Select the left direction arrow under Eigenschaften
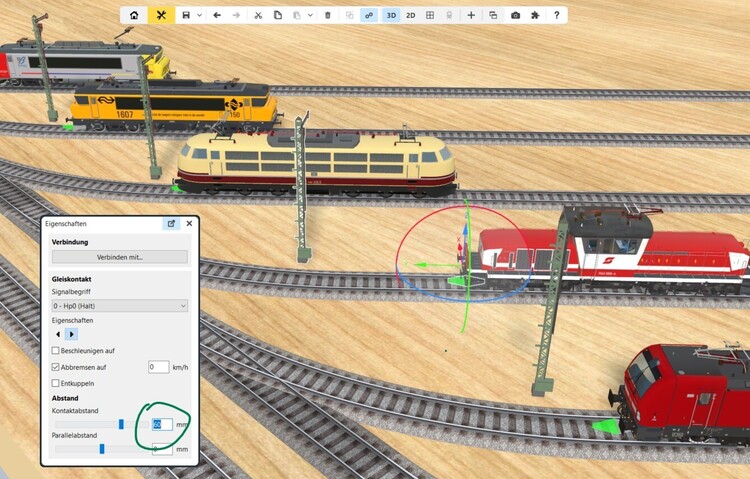The height and width of the screenshot is (479, 750). coord(58,334)
